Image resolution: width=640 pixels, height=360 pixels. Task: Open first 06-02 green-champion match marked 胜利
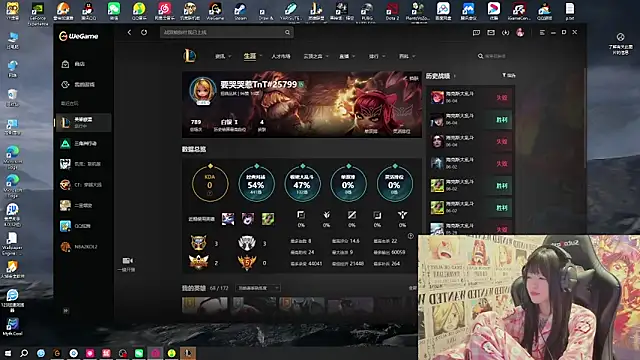click(x=471, y=186)
